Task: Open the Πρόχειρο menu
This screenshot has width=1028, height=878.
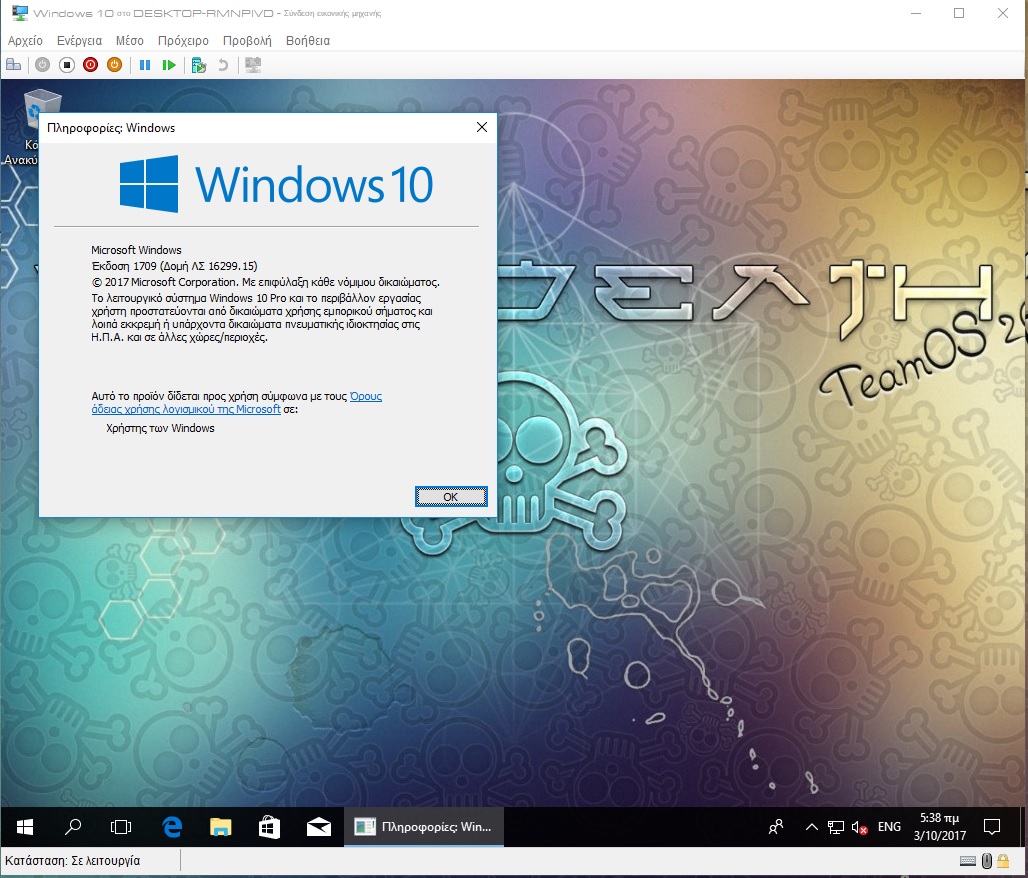Action: pyautogui.click(x=184, y=41)
